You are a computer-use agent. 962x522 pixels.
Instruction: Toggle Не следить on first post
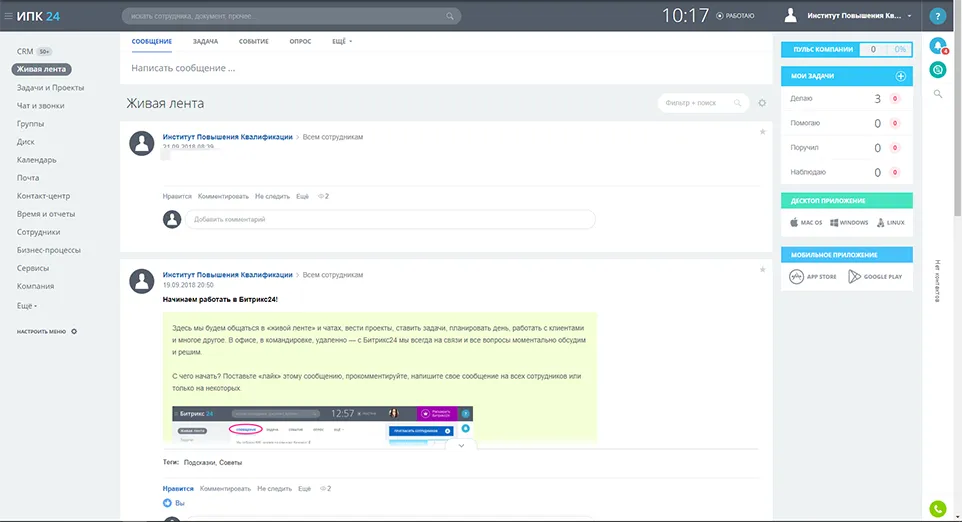click(272, 196)
